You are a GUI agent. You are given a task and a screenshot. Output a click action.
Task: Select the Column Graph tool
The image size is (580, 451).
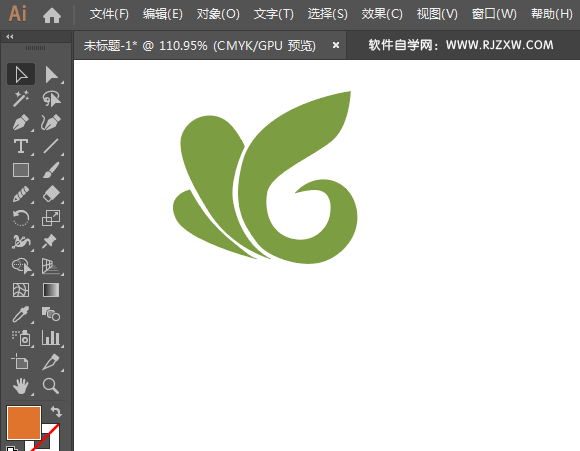(x=51, y=338)
